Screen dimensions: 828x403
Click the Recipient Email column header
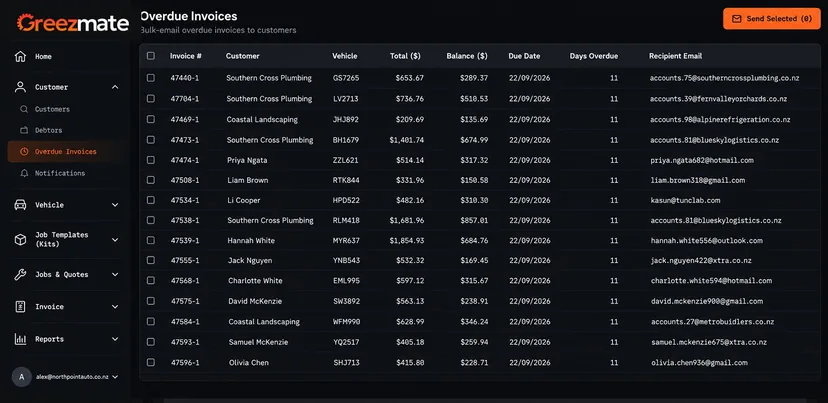[675, 56]
